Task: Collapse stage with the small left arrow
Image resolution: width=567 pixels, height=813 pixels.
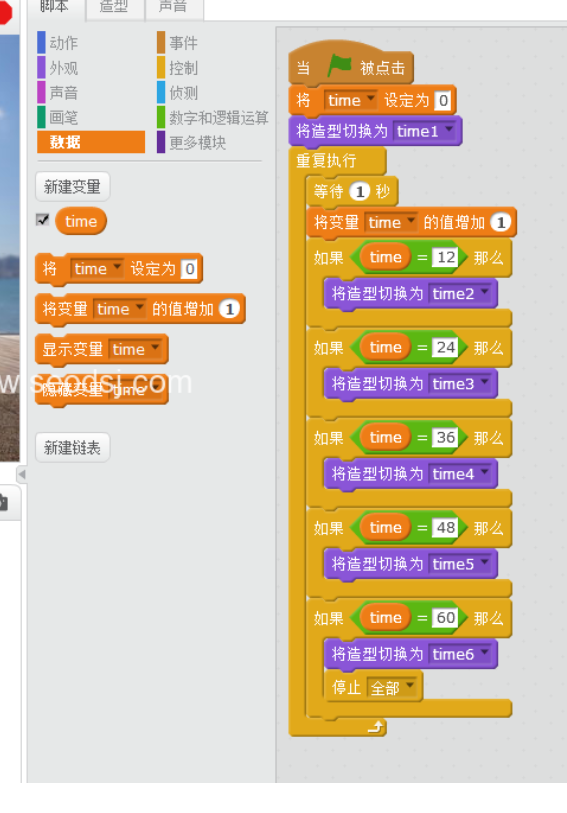Action: pos(22,474)
